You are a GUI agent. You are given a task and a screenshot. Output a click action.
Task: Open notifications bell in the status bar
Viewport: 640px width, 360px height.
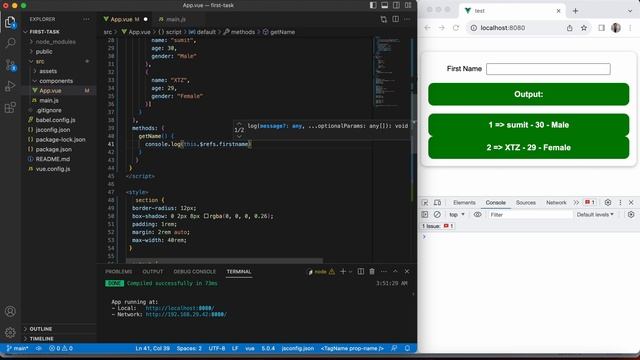[407, 348]
